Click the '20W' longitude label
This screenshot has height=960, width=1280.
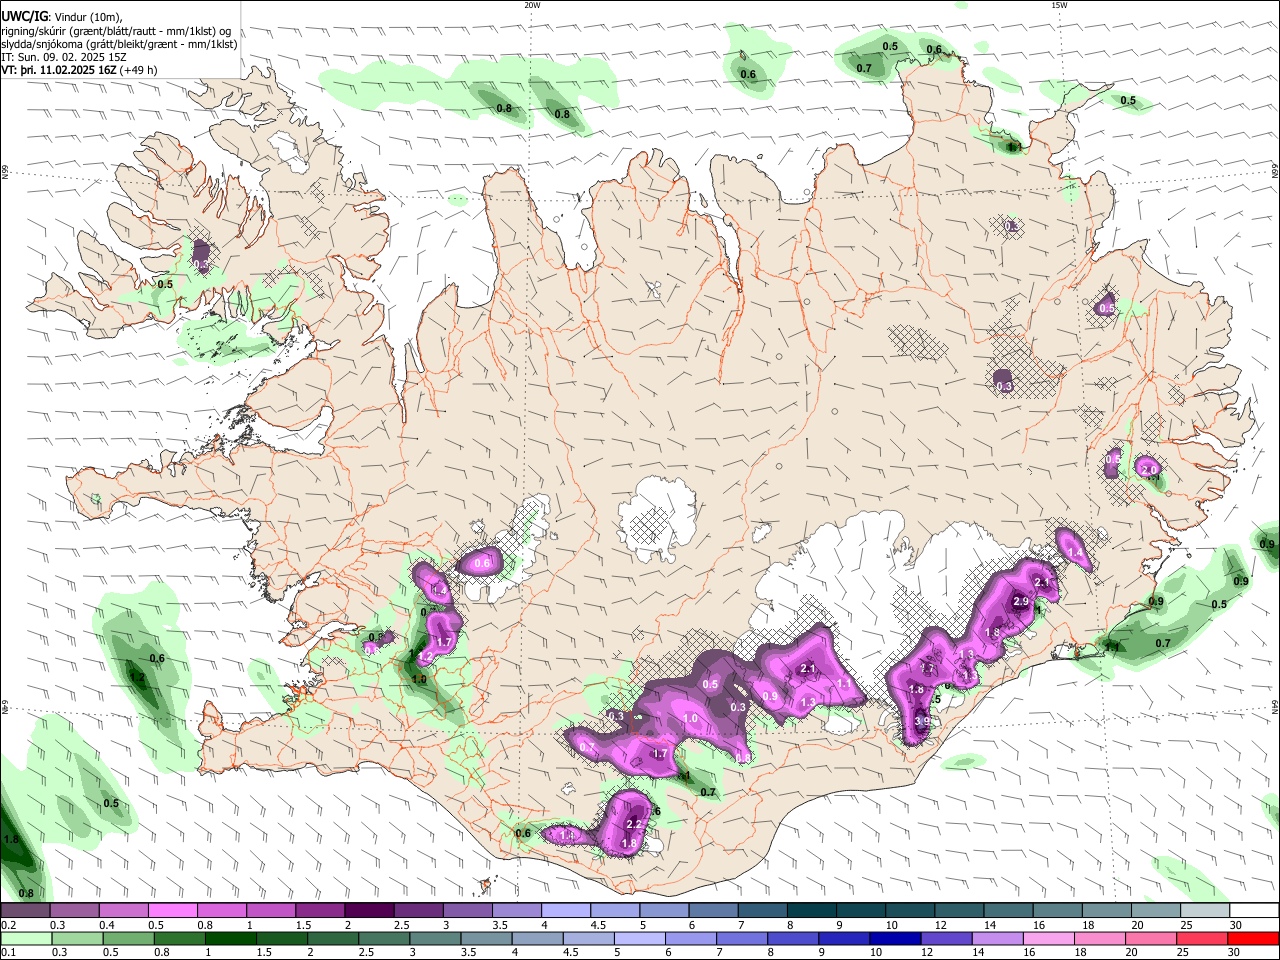click(532, 5)
